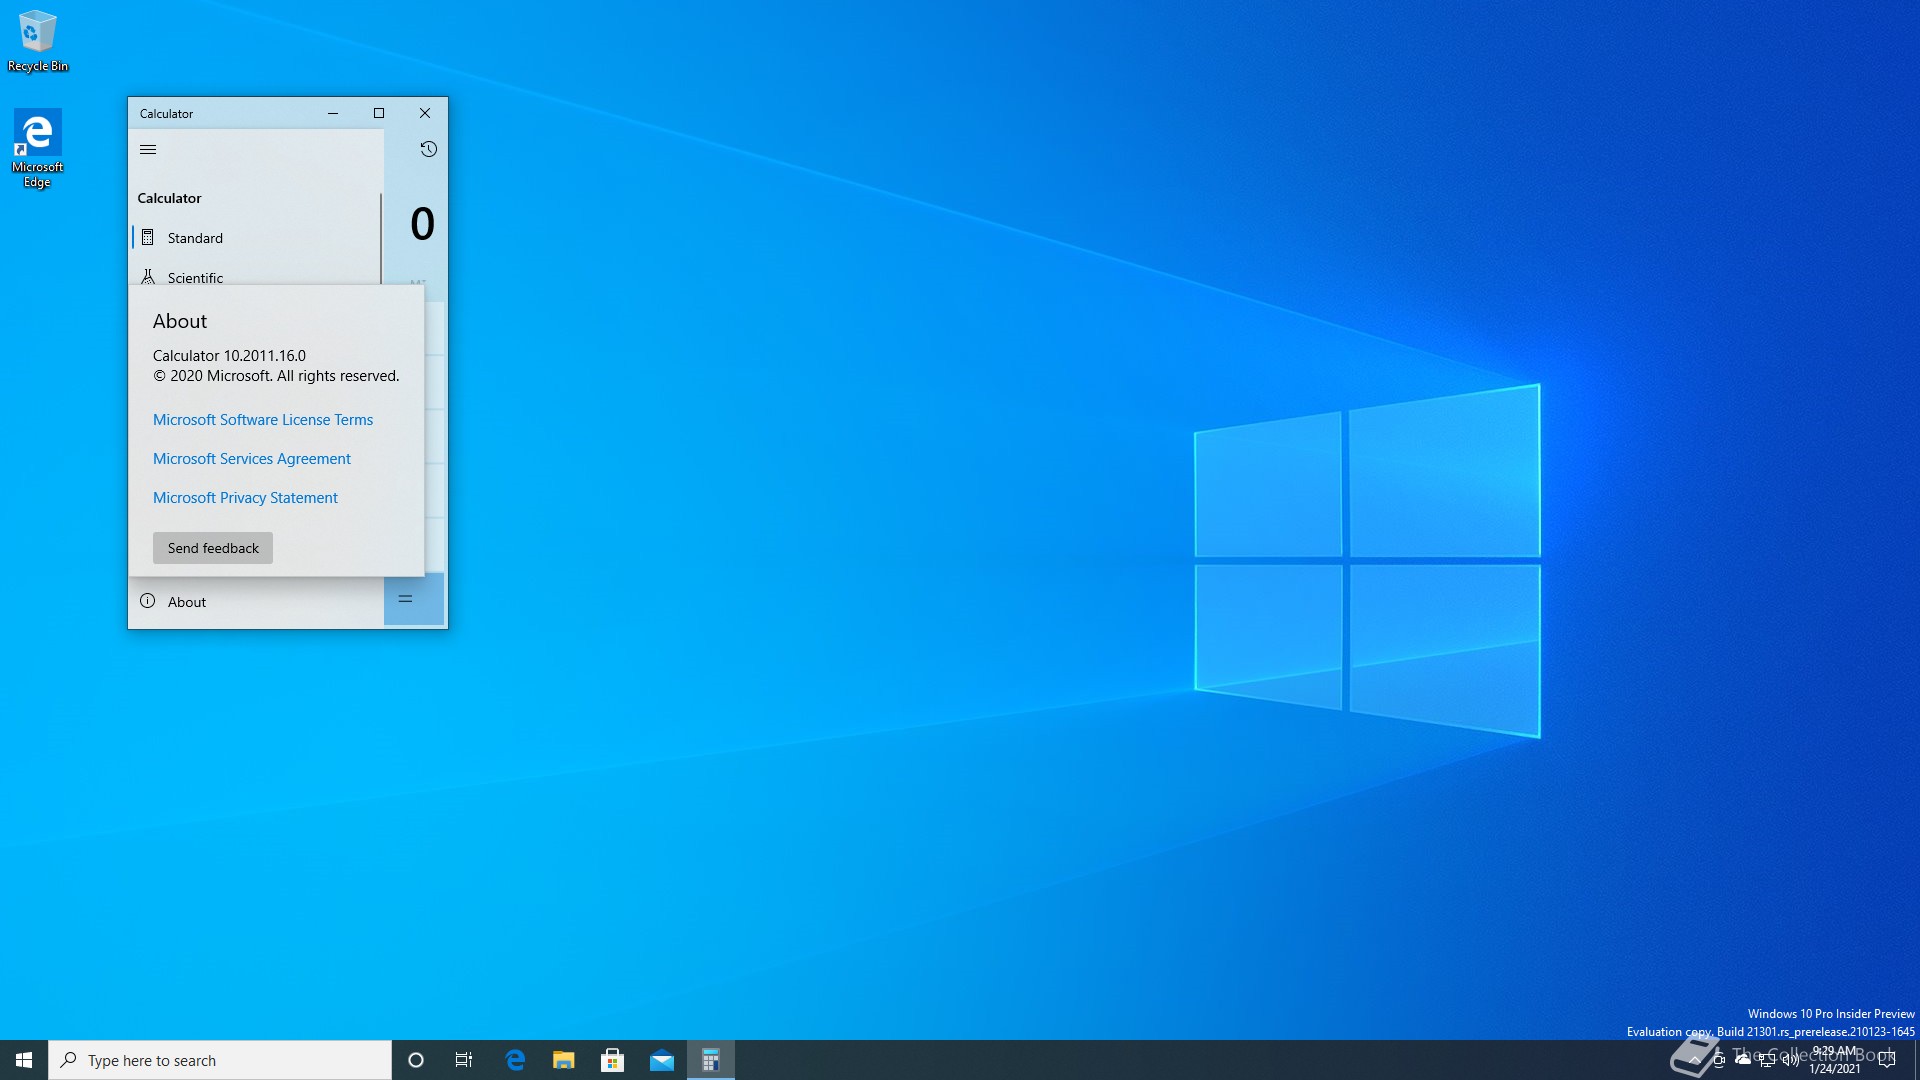Maximize the Calculator window
Image resolution: width=1920 pixels, height=1080 pixels.
379,113
